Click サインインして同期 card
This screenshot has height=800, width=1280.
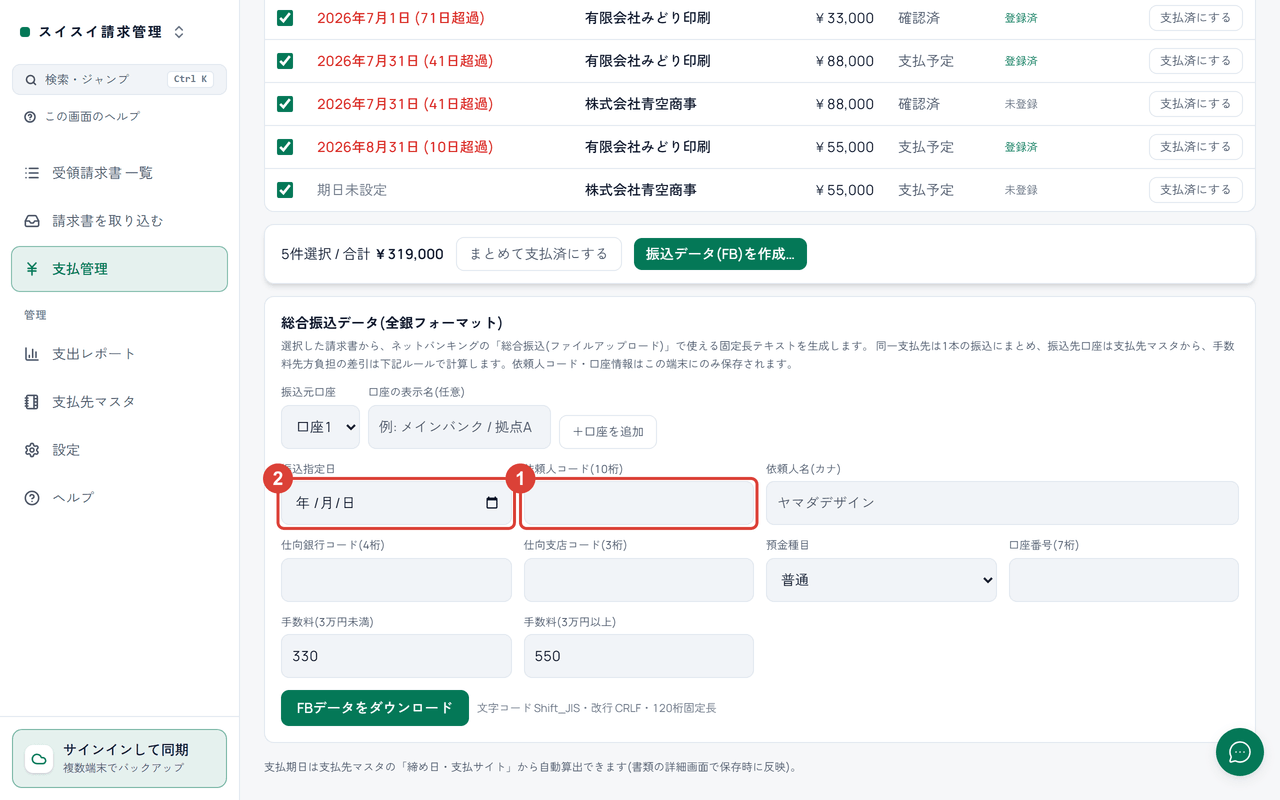click(119, 758)
